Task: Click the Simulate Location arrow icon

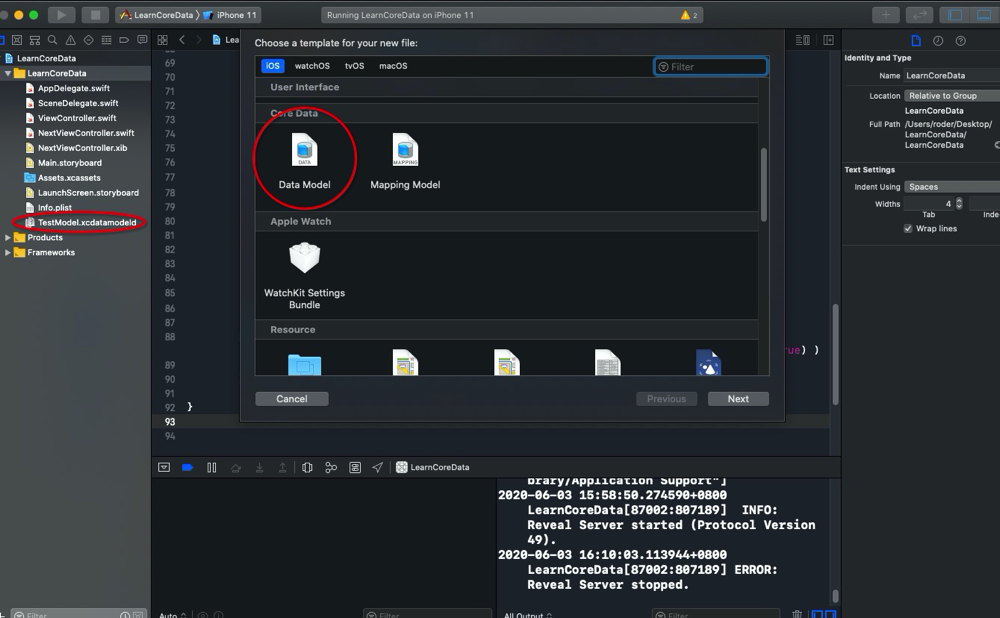Action: 378,467
